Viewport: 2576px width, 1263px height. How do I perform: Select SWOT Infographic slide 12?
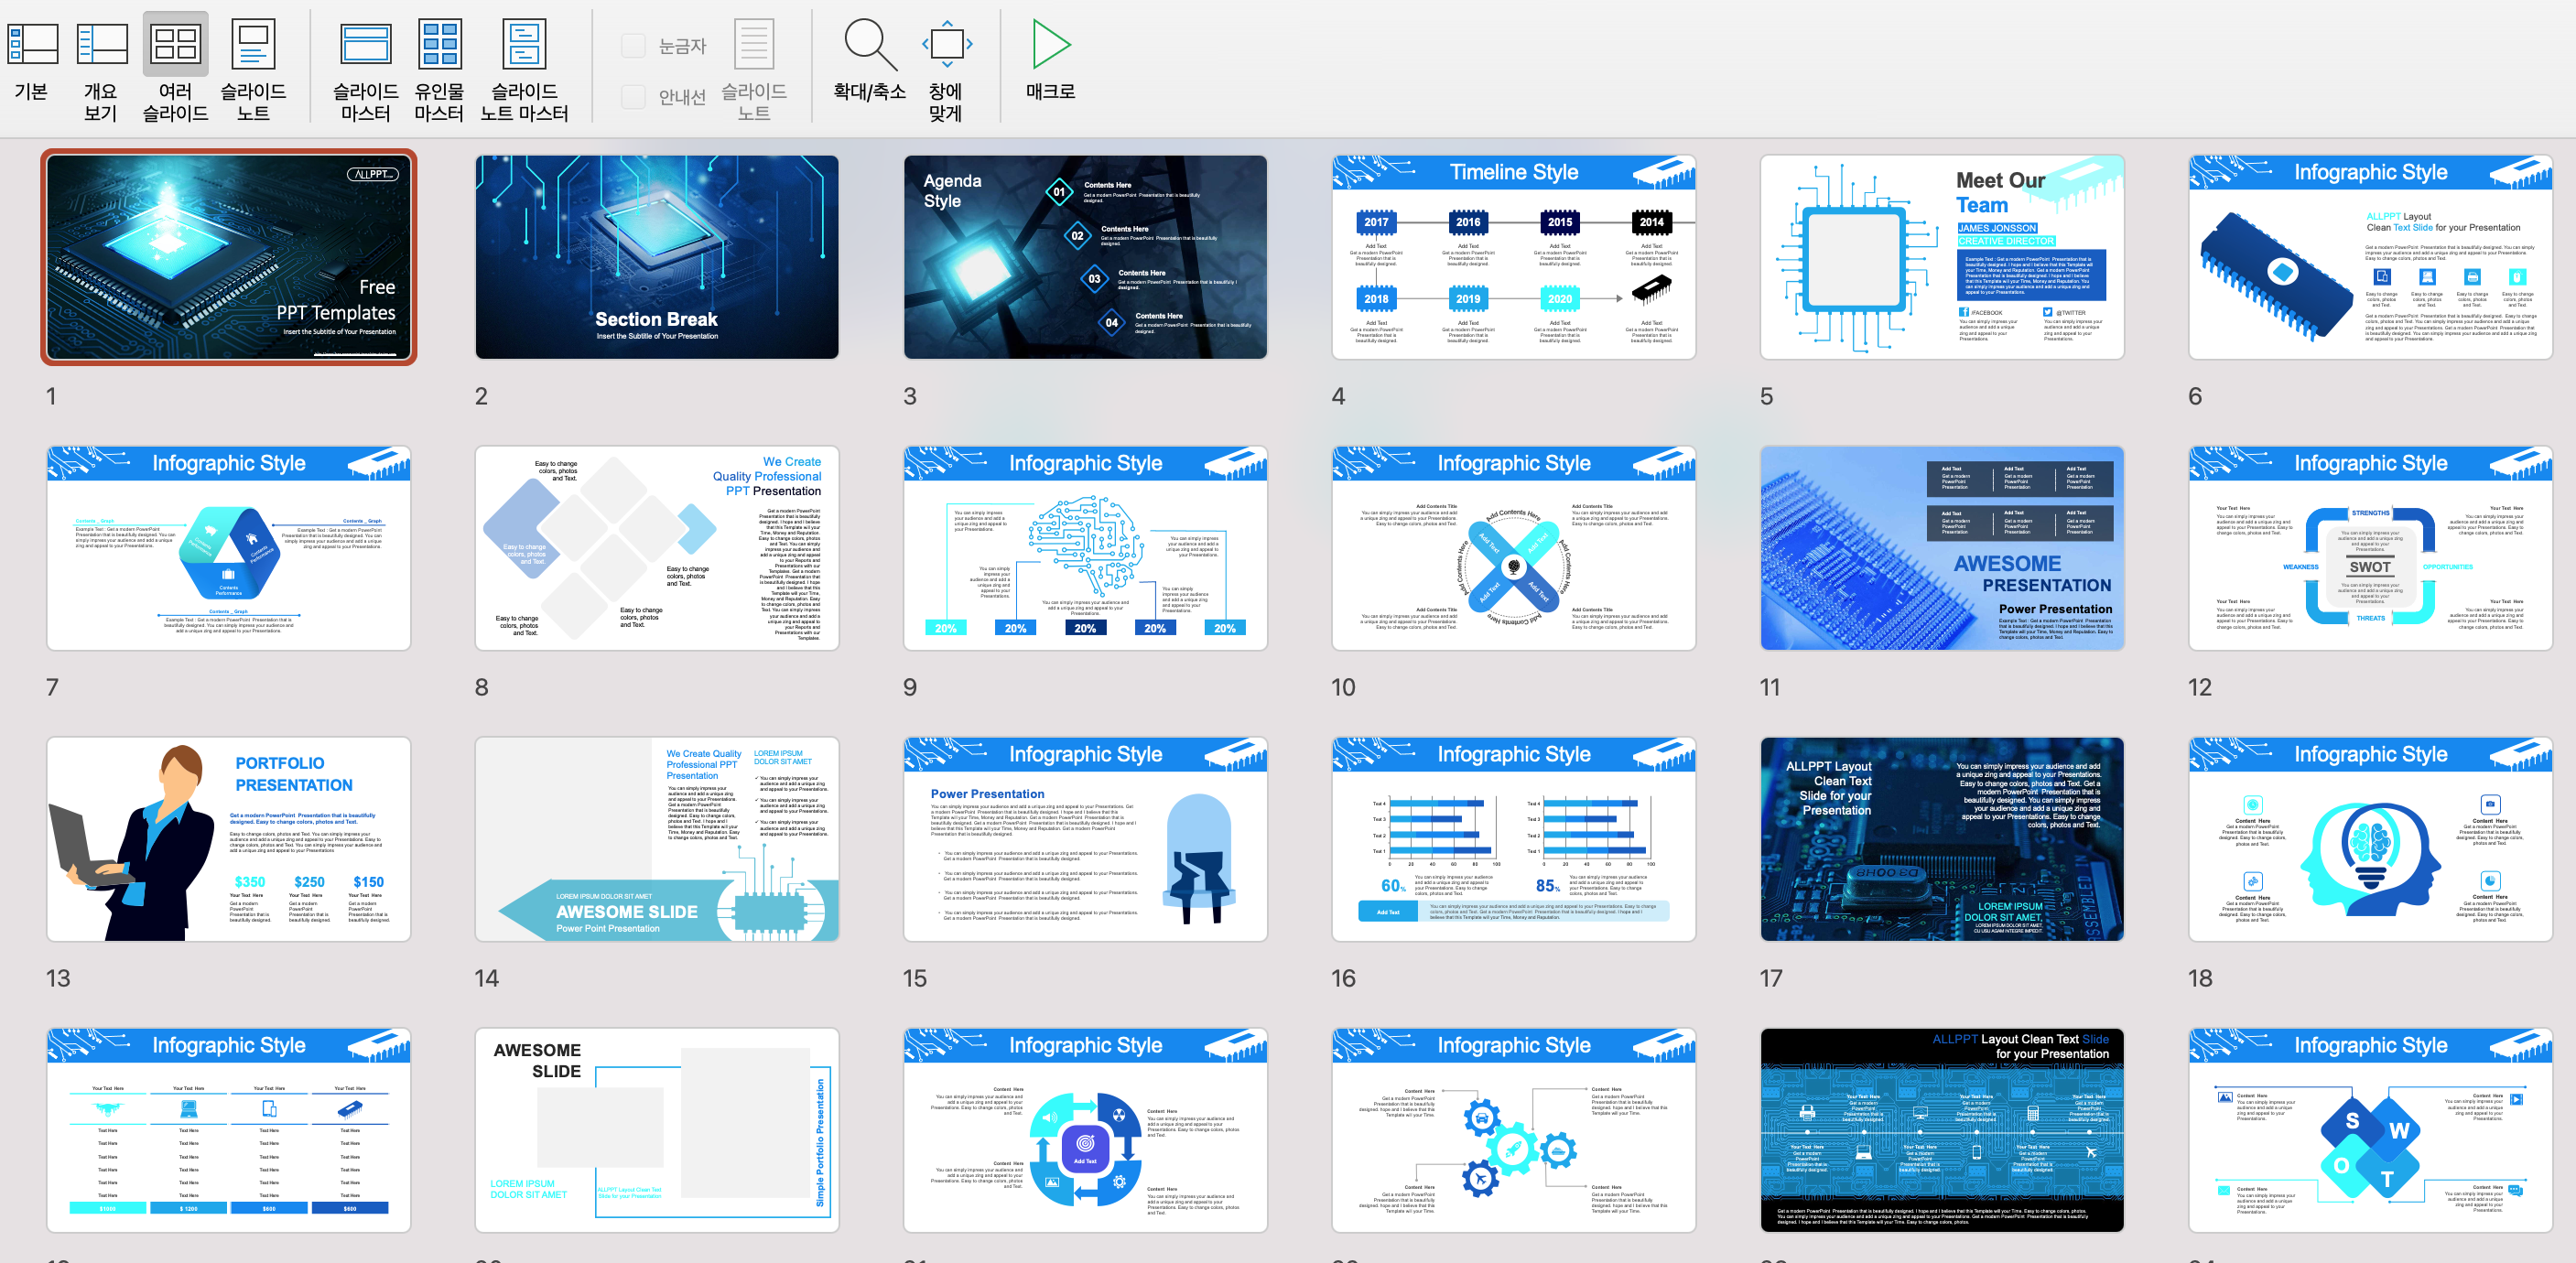click(2370, 548)
